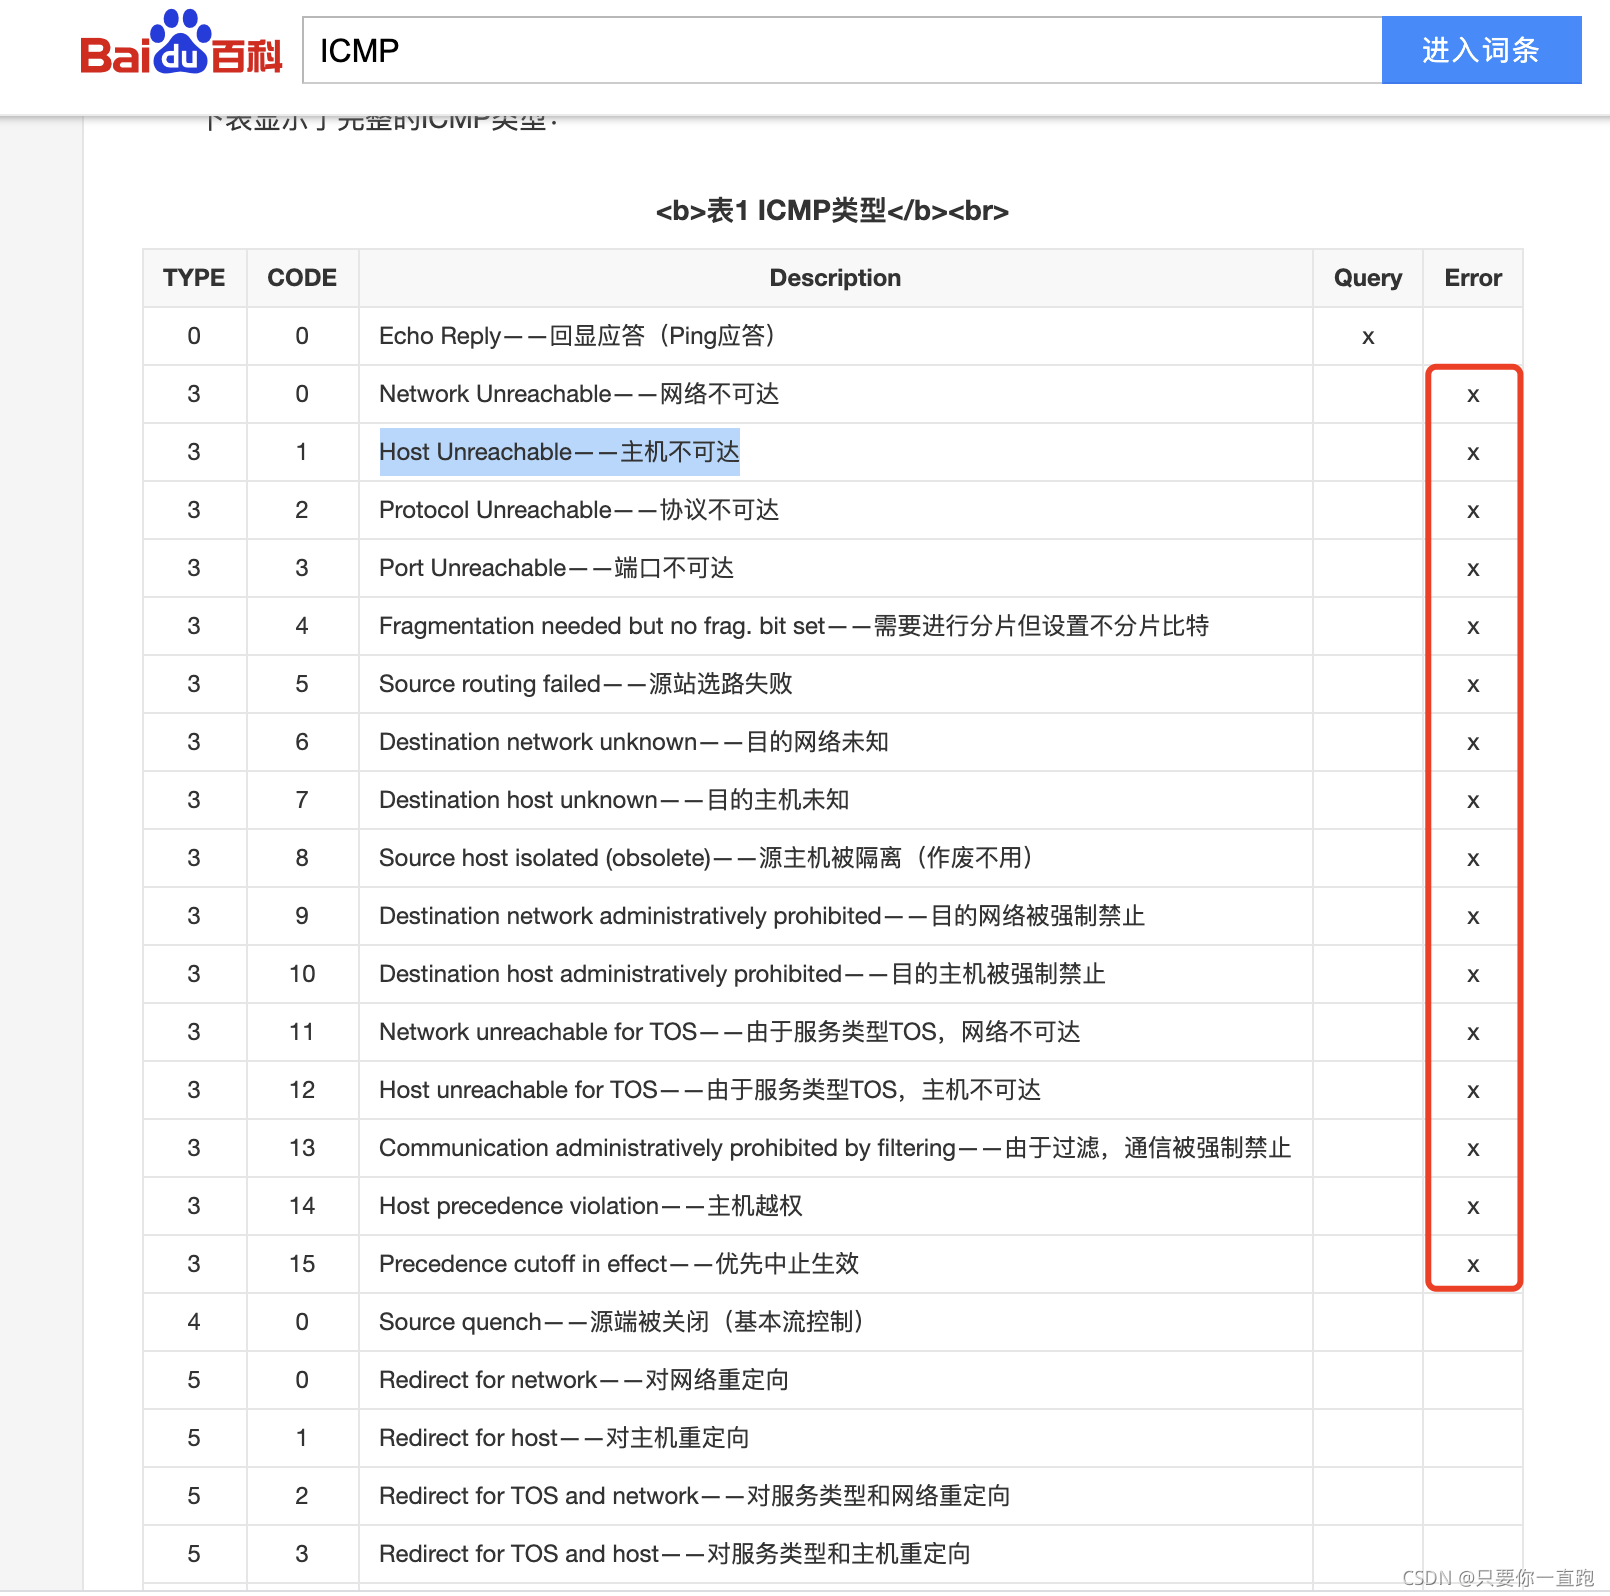
Task: Click Error x mark in Network Unreachable row
Action: 1473,395
